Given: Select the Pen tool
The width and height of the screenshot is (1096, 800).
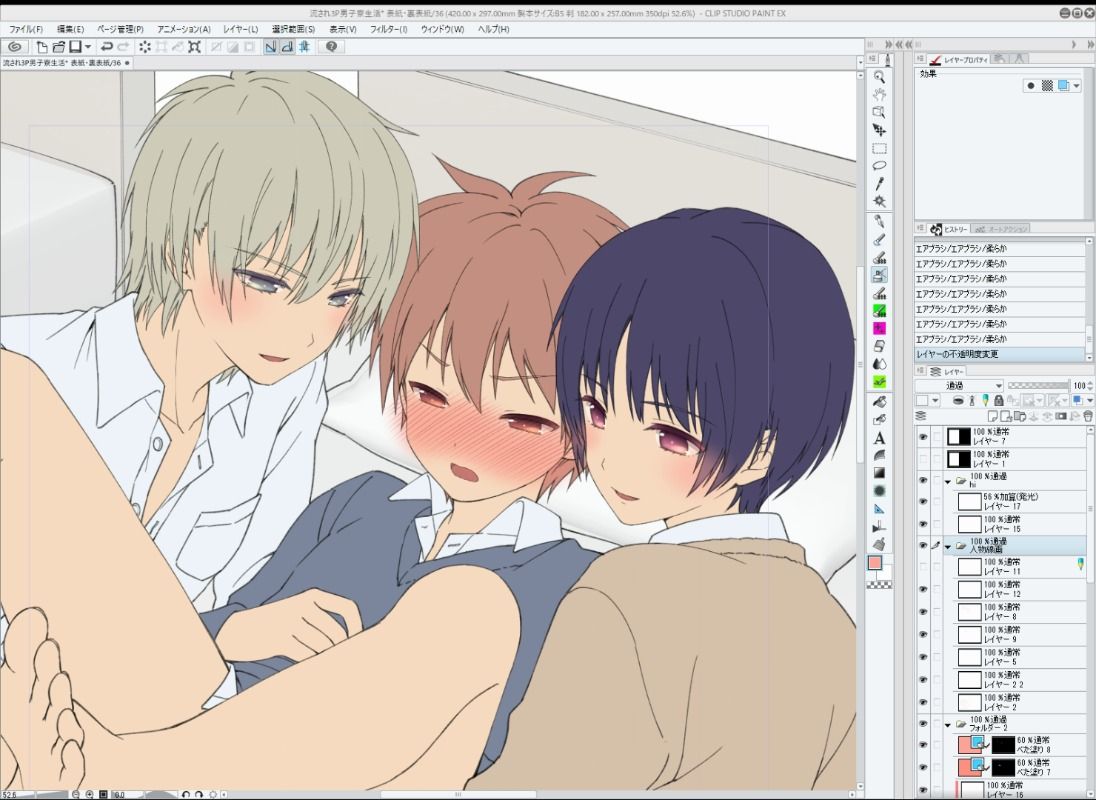Looking at the screenshot, I should (x=879, y=221).
